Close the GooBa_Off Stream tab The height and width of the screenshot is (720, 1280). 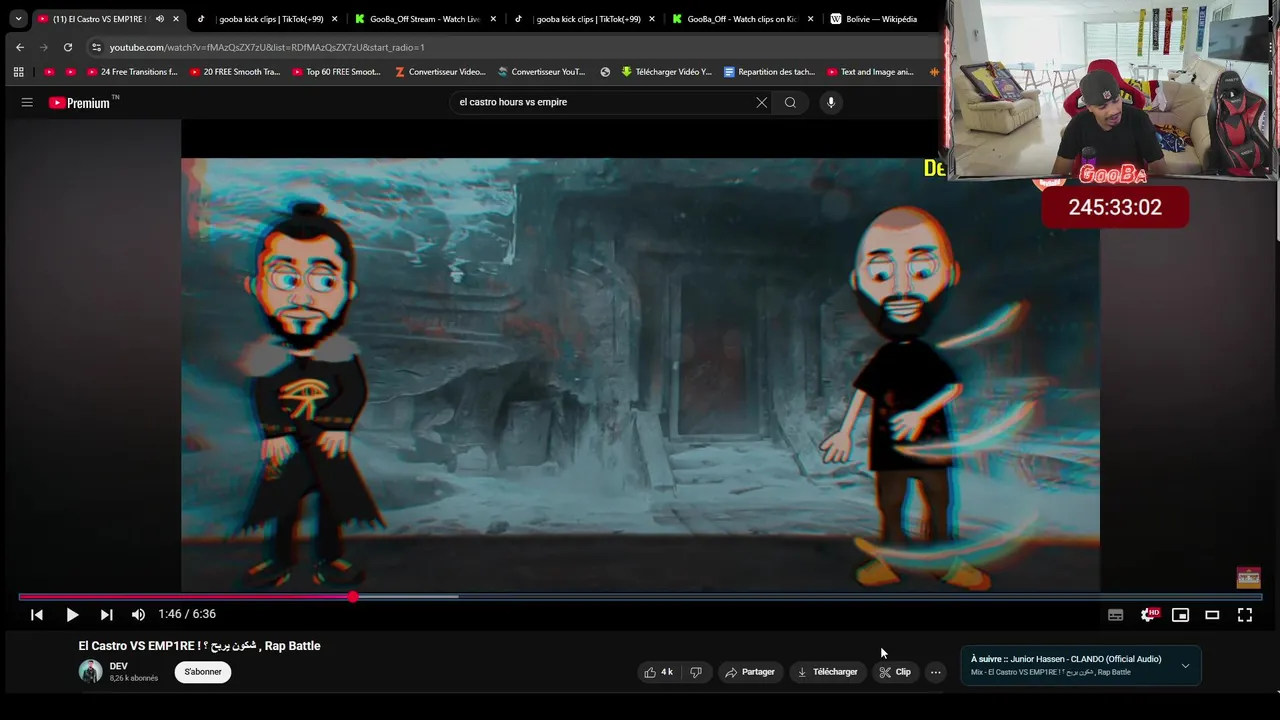pos(493,18)
